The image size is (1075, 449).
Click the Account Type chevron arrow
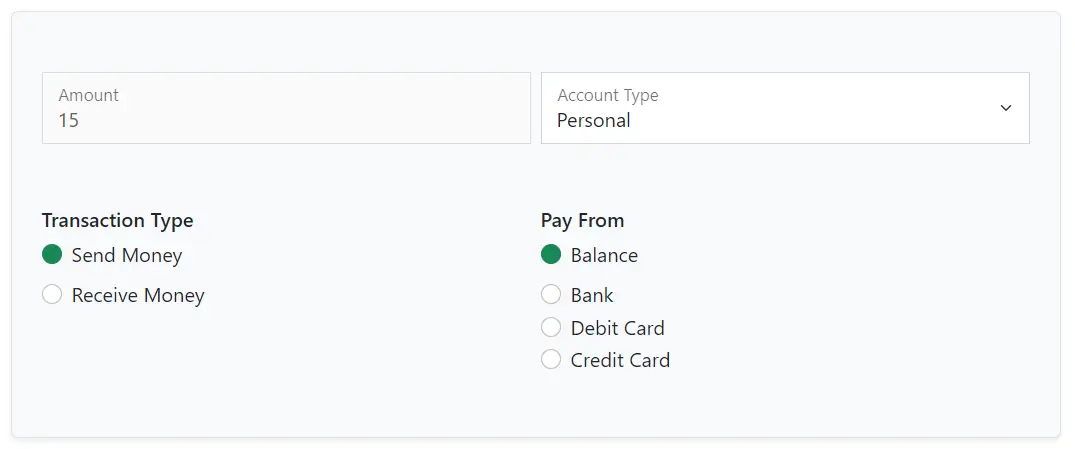click(x=1005, y=108)
